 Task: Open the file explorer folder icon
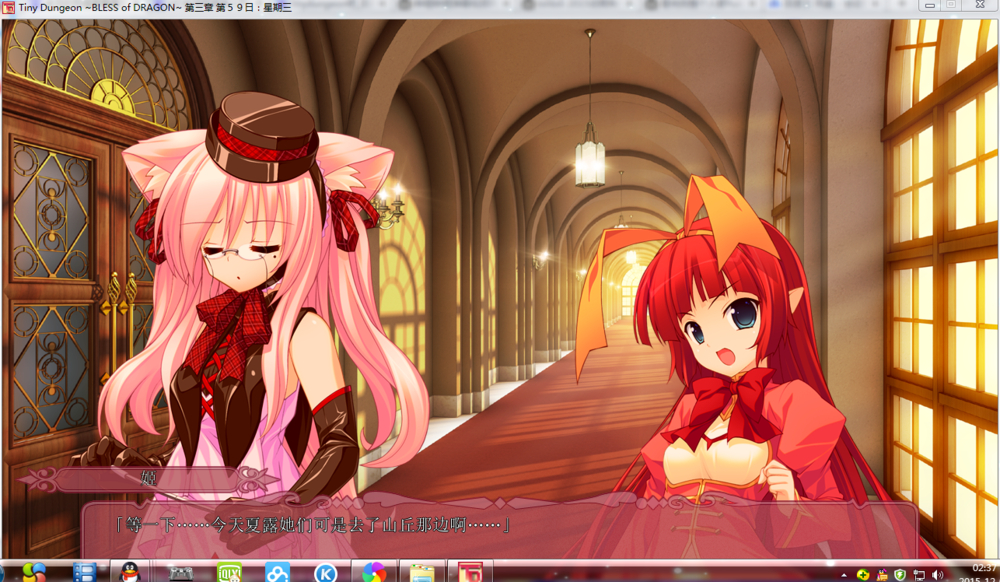click(x=422, y=572)
